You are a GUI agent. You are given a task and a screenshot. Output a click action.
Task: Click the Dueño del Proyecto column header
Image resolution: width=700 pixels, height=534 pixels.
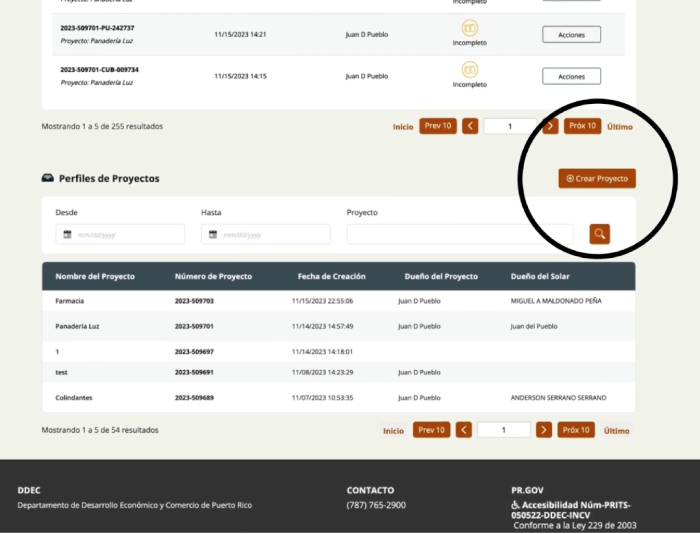click(x=441, y=276)
